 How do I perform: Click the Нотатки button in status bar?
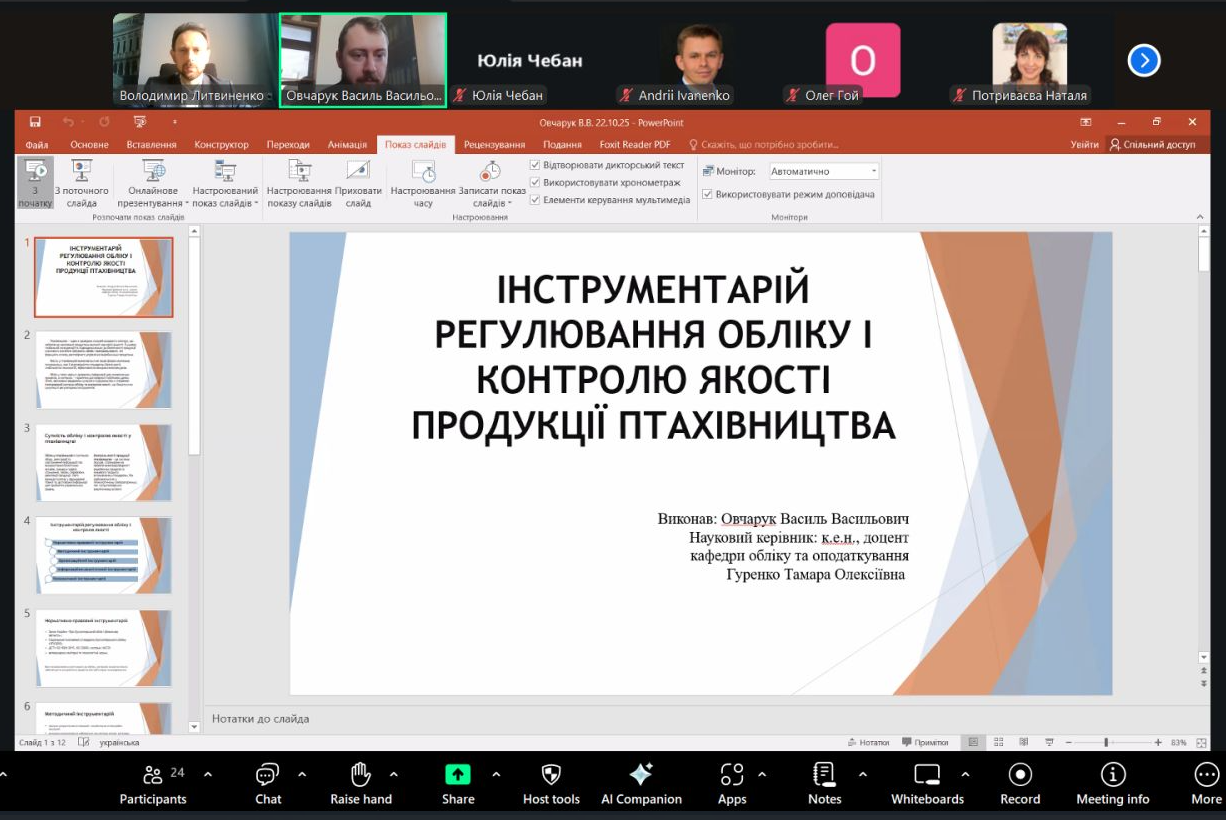coord(866,743)
